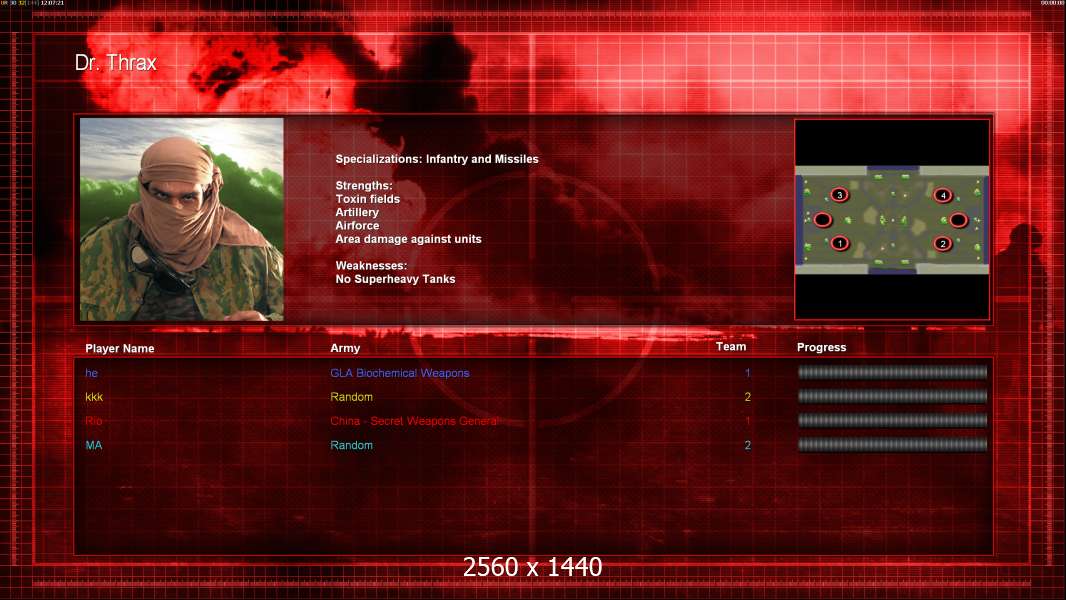
Task: Click team number 2 in kkk's row
Action: pyautogui.click(x=747, y=397)
